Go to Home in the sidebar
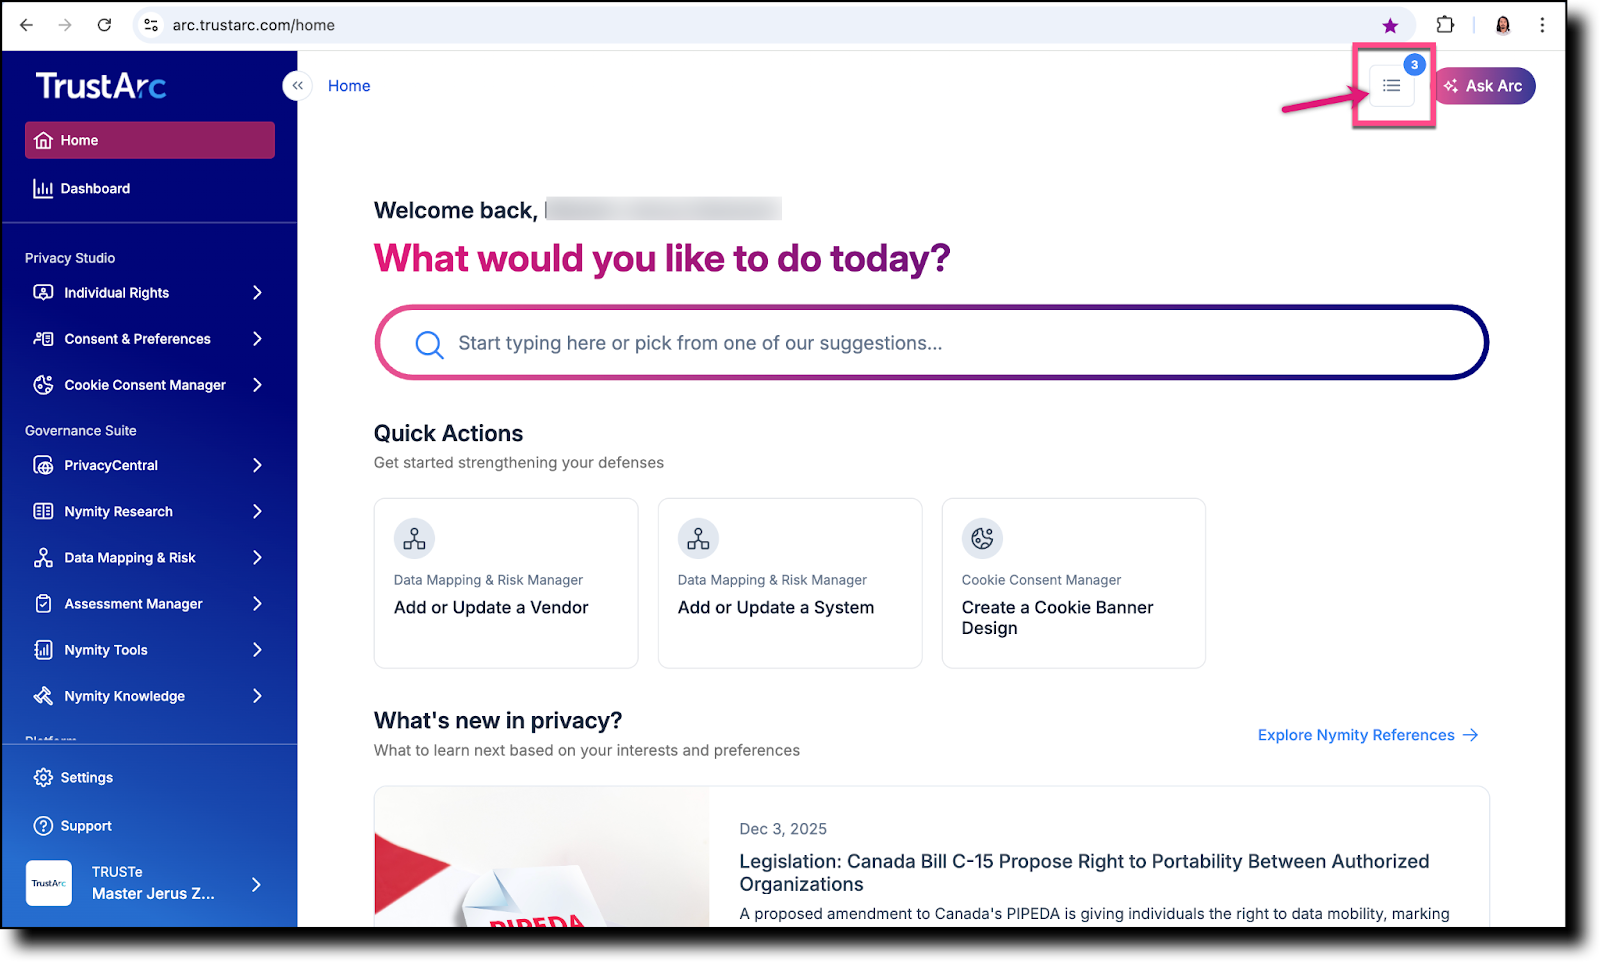1600x962 pixels. point(150,140)
